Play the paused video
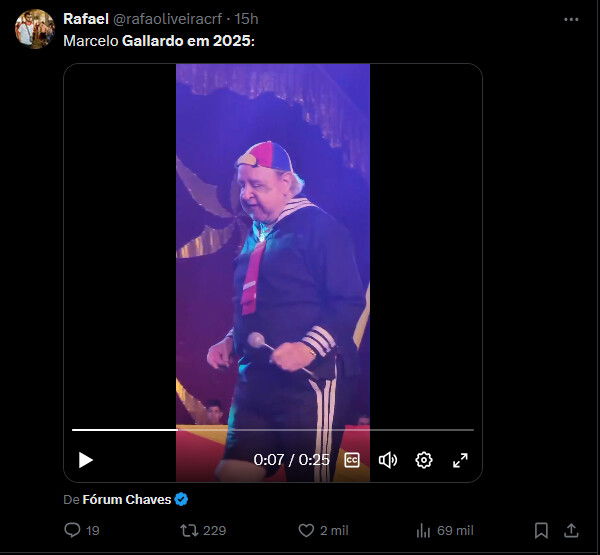Screen dimensions: 600x555 86,460
